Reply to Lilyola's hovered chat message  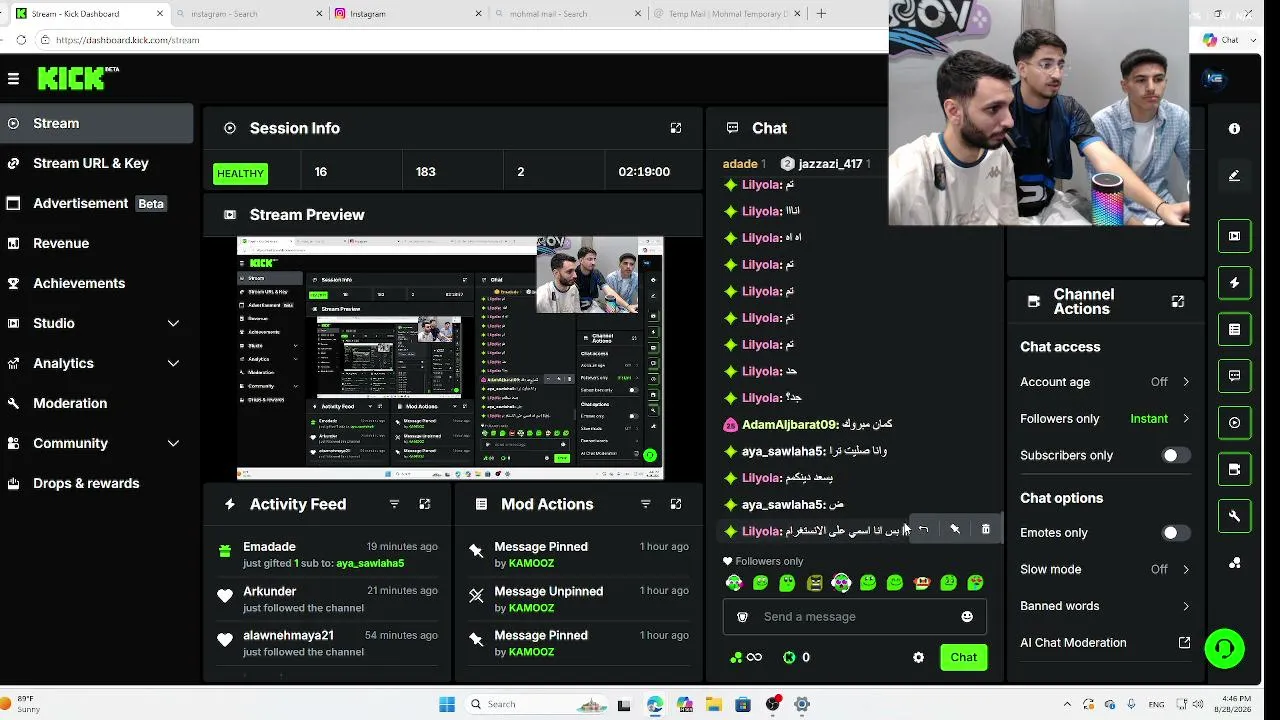[924, 530]
